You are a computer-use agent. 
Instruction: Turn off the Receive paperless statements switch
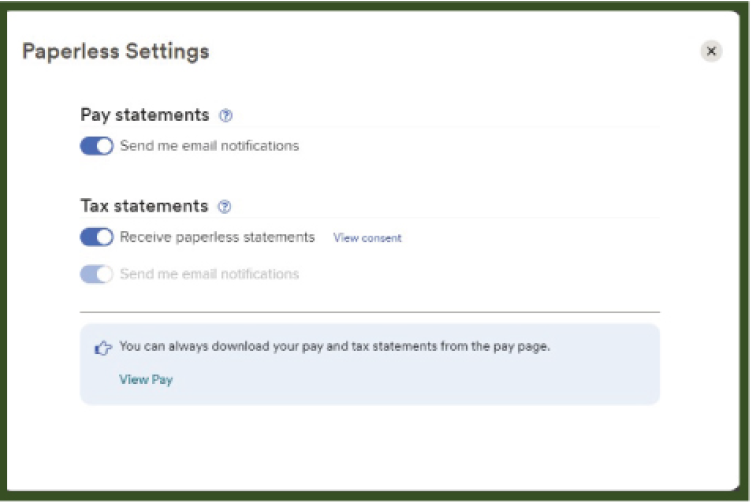coord(97,238)
